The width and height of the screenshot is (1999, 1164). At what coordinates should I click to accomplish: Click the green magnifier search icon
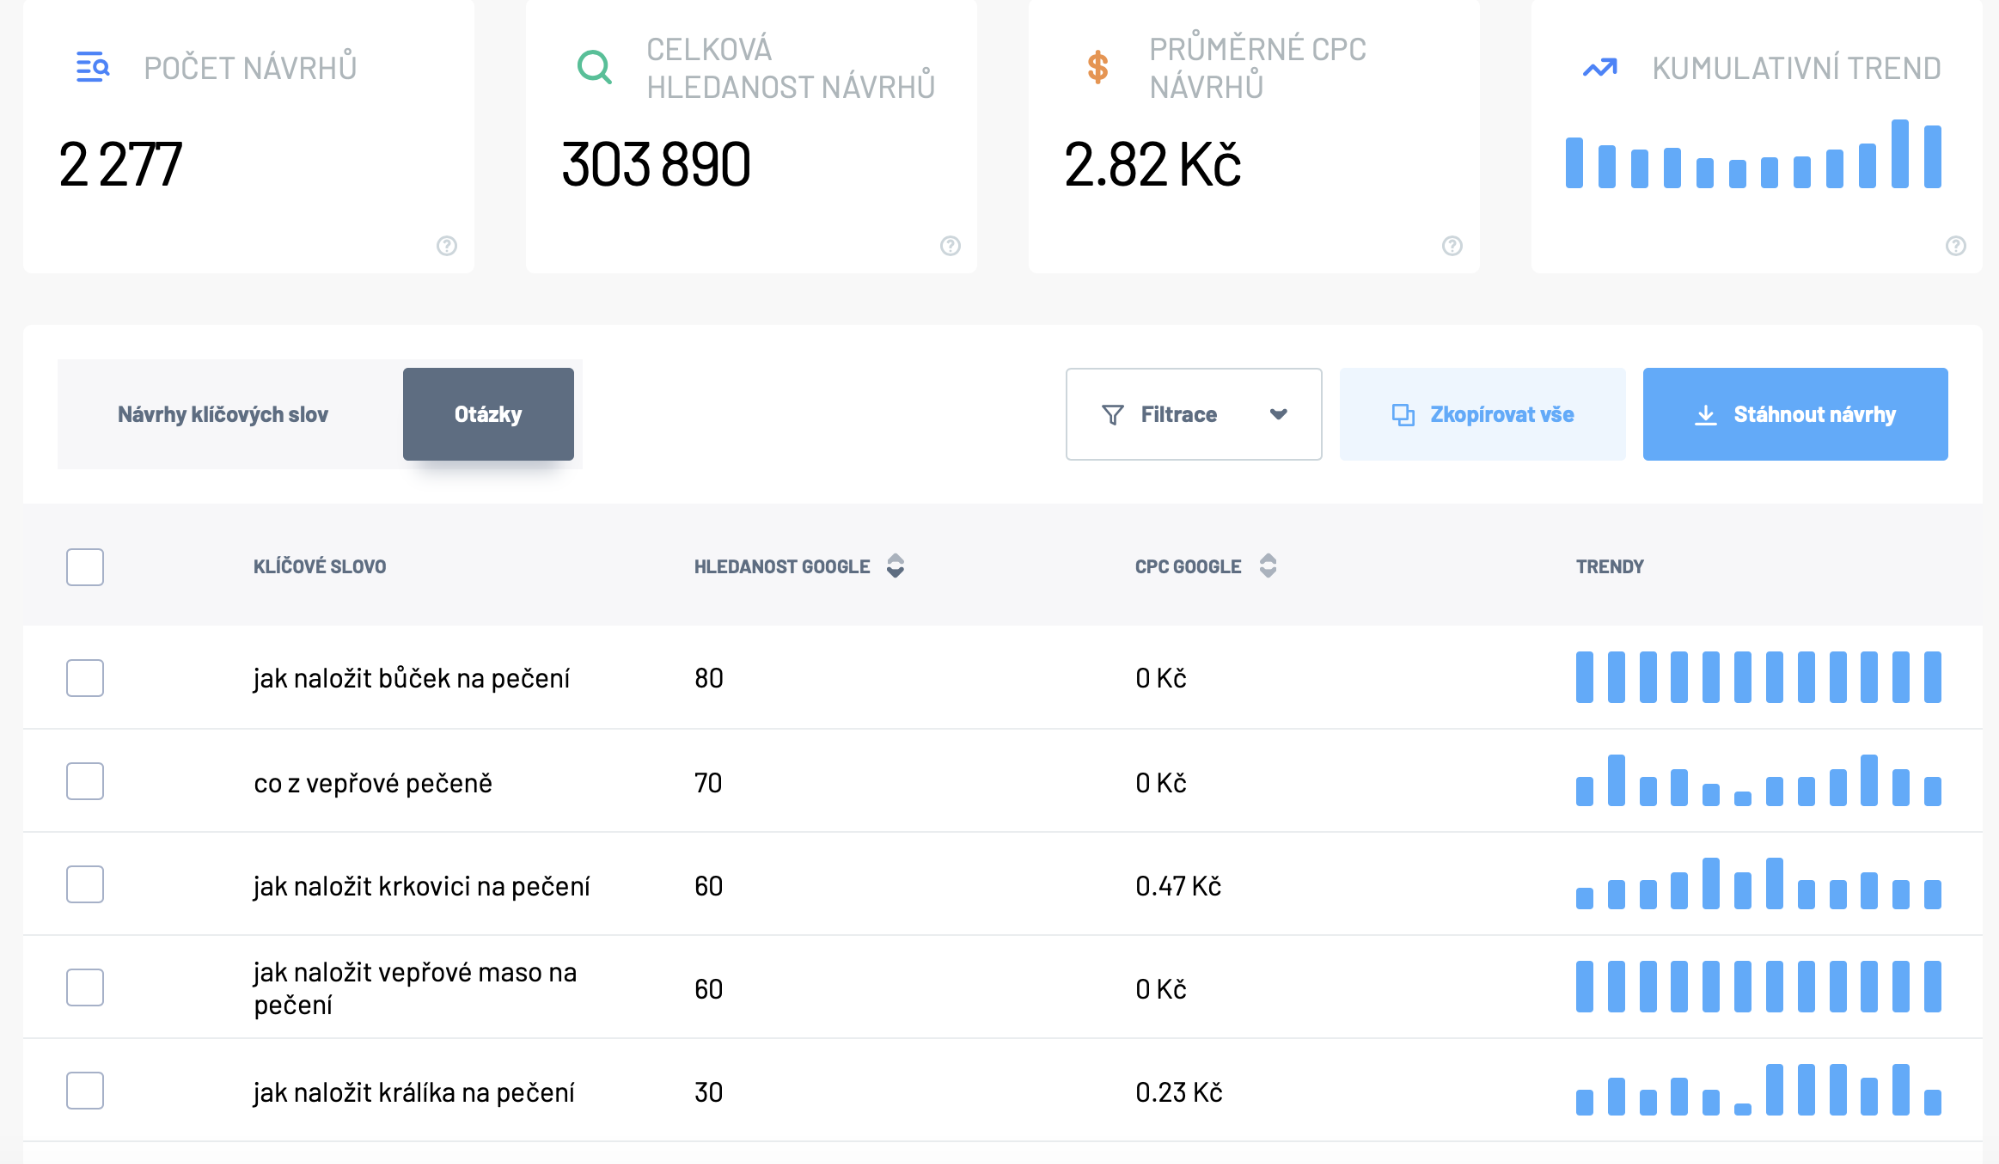tap(595, 67)
